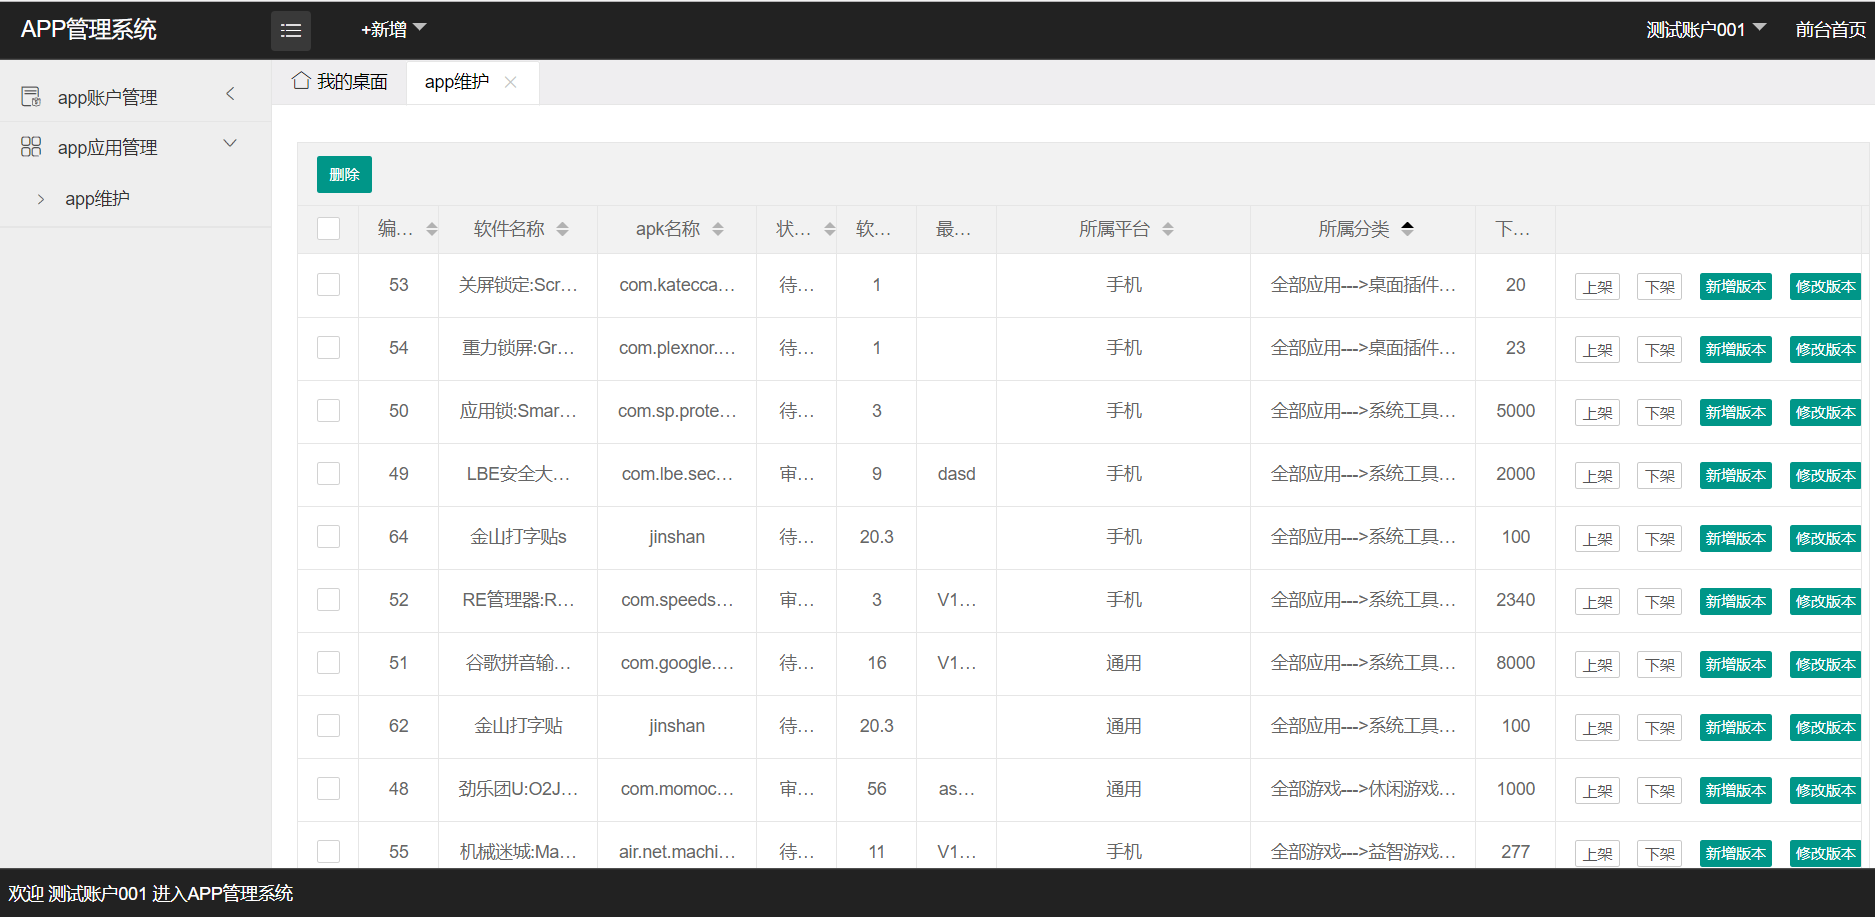Check the row 62 checkbox

click(328, 726)
